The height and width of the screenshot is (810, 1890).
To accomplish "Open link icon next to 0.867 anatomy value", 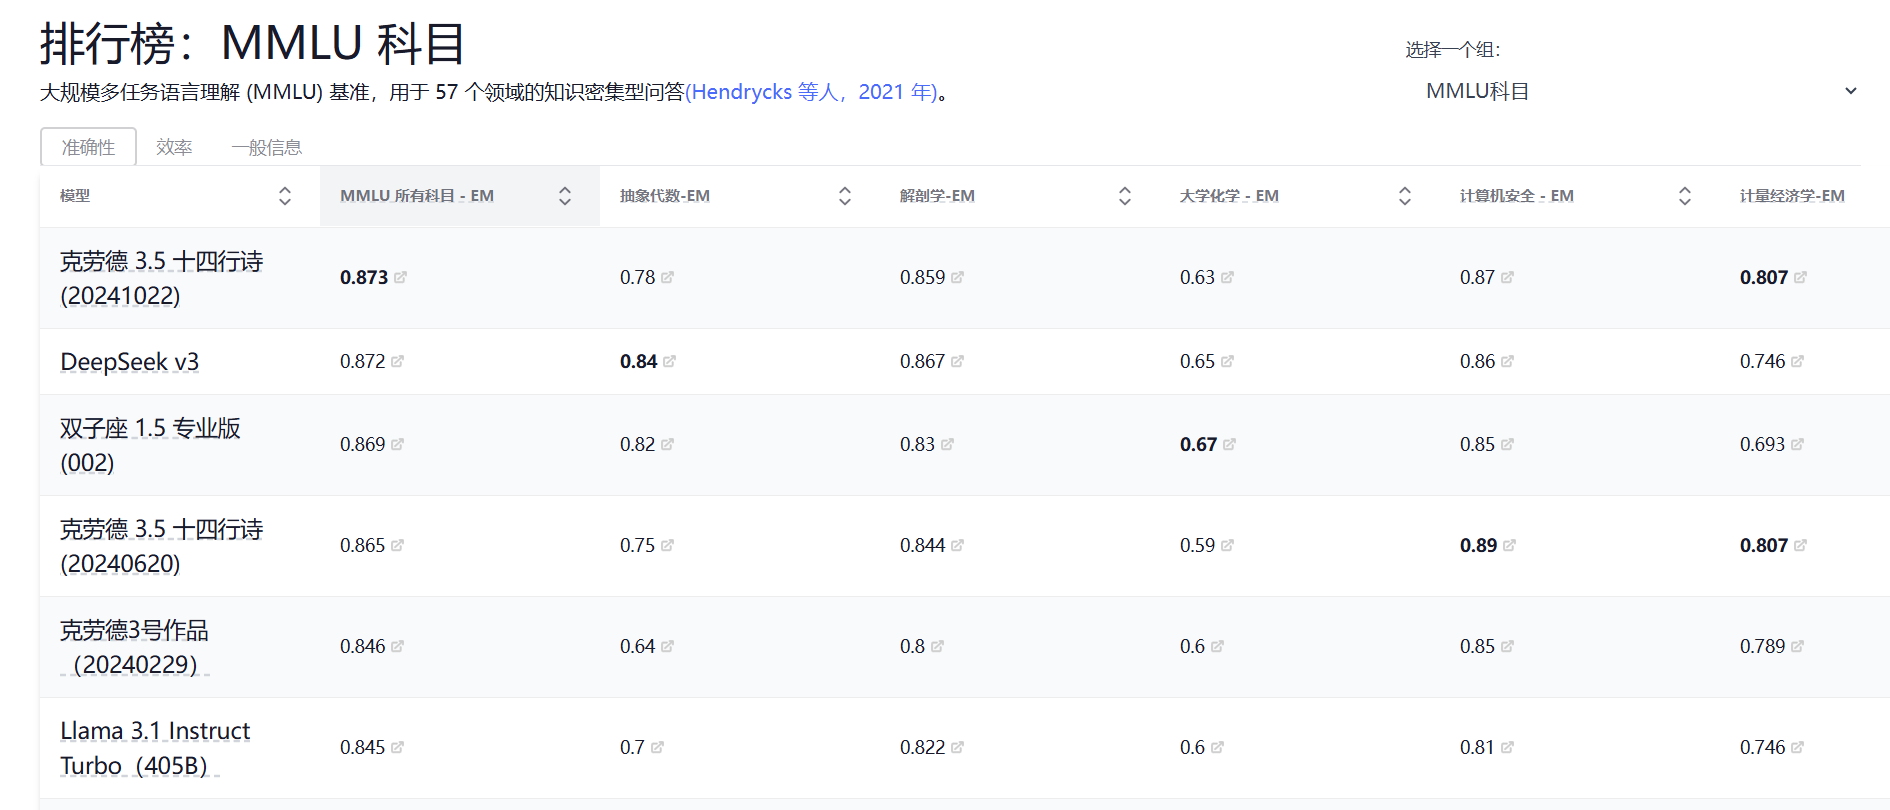I will click(x=957, y=361).
